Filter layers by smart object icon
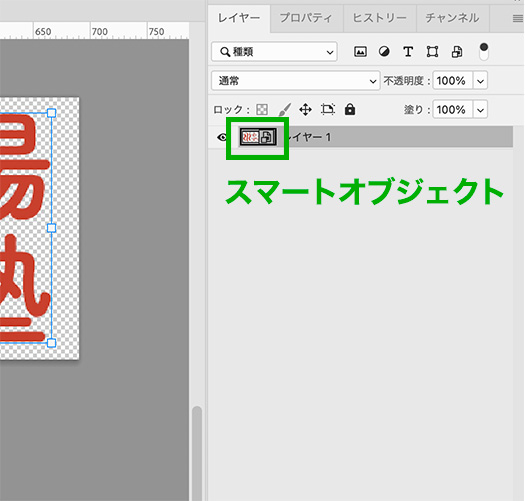525x501 pixels. coord(457,52)
